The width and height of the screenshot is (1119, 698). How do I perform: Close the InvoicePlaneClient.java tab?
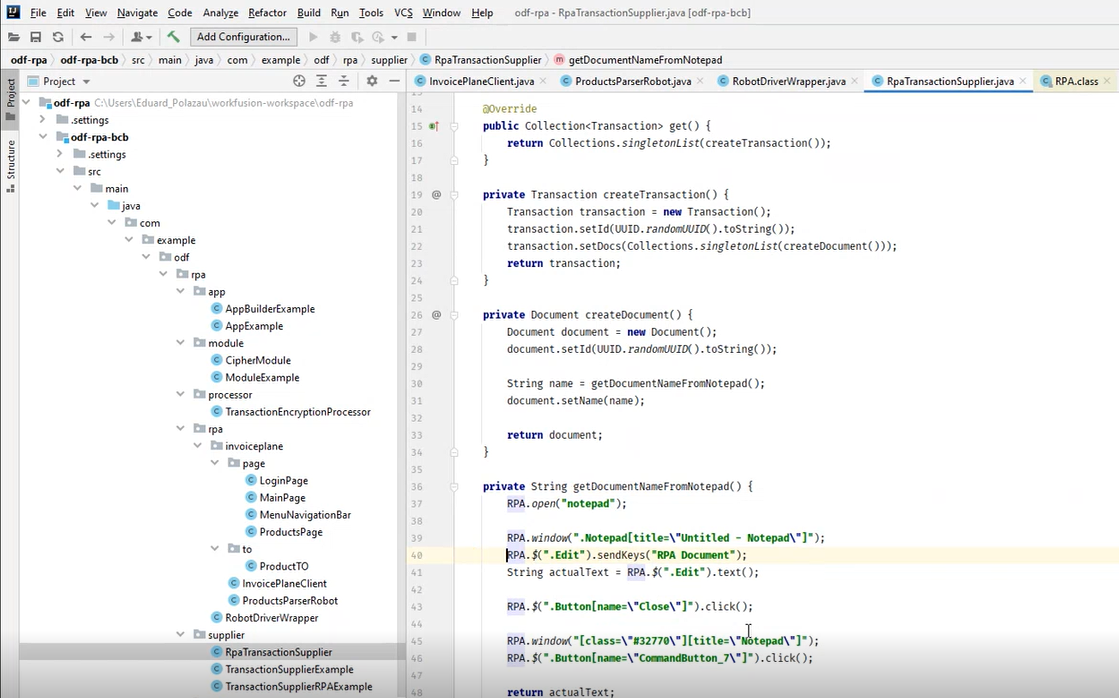click(x=544, y=81)
